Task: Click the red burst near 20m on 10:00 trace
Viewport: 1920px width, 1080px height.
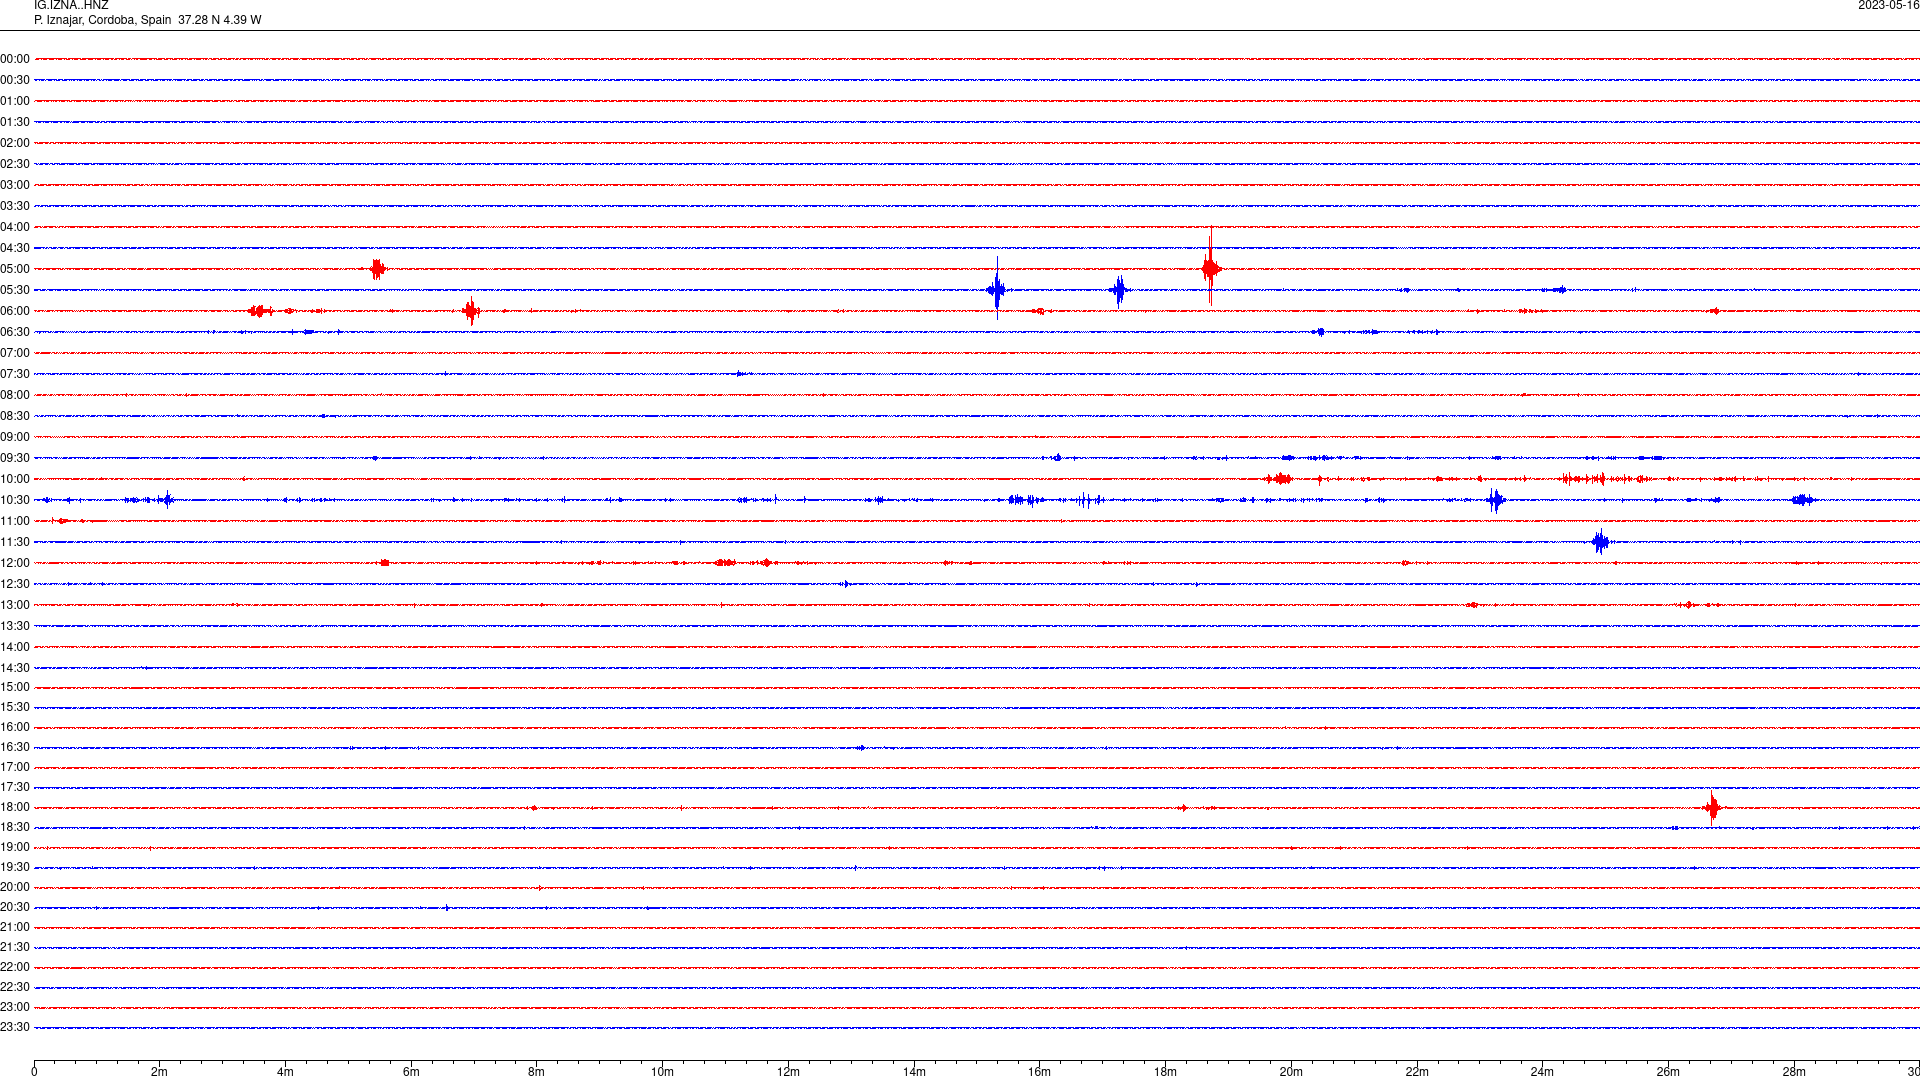Action: coord(1279,479)
